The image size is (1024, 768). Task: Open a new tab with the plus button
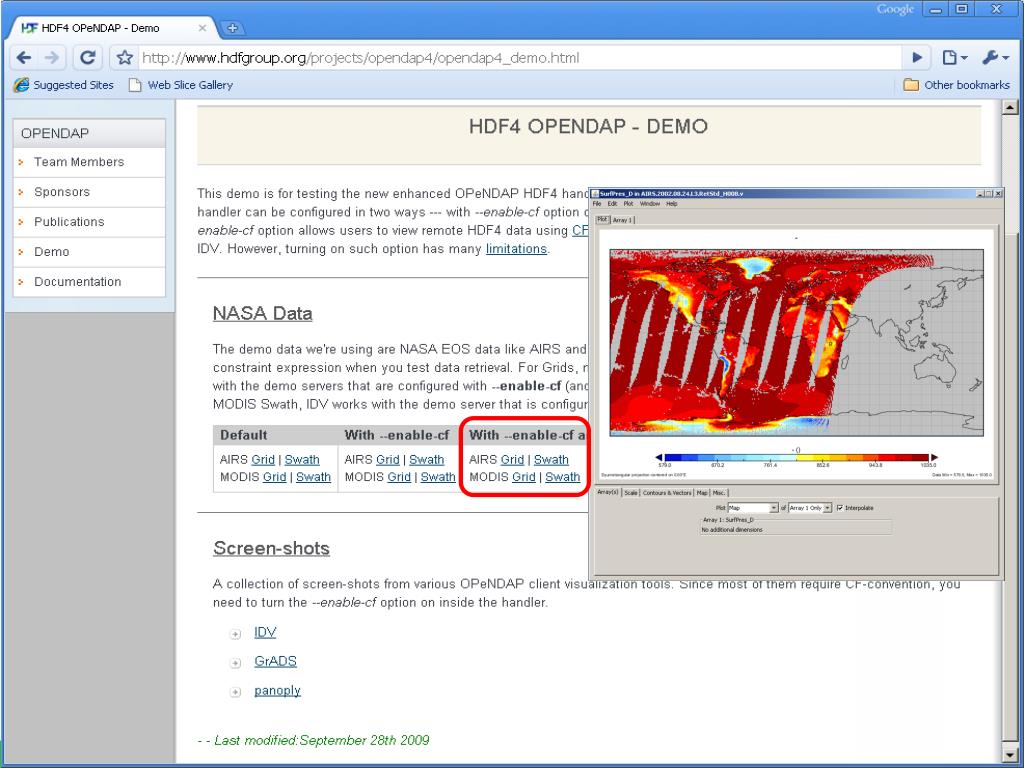pyautogui.click(x=232, y=28)
